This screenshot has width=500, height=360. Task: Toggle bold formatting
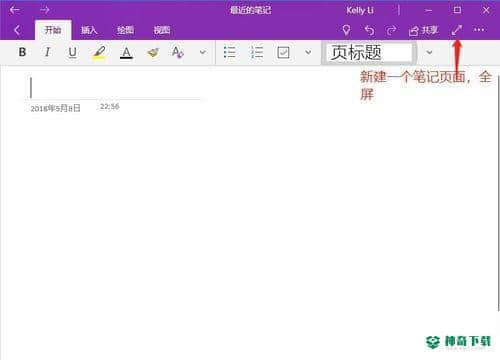pos(22,52)
